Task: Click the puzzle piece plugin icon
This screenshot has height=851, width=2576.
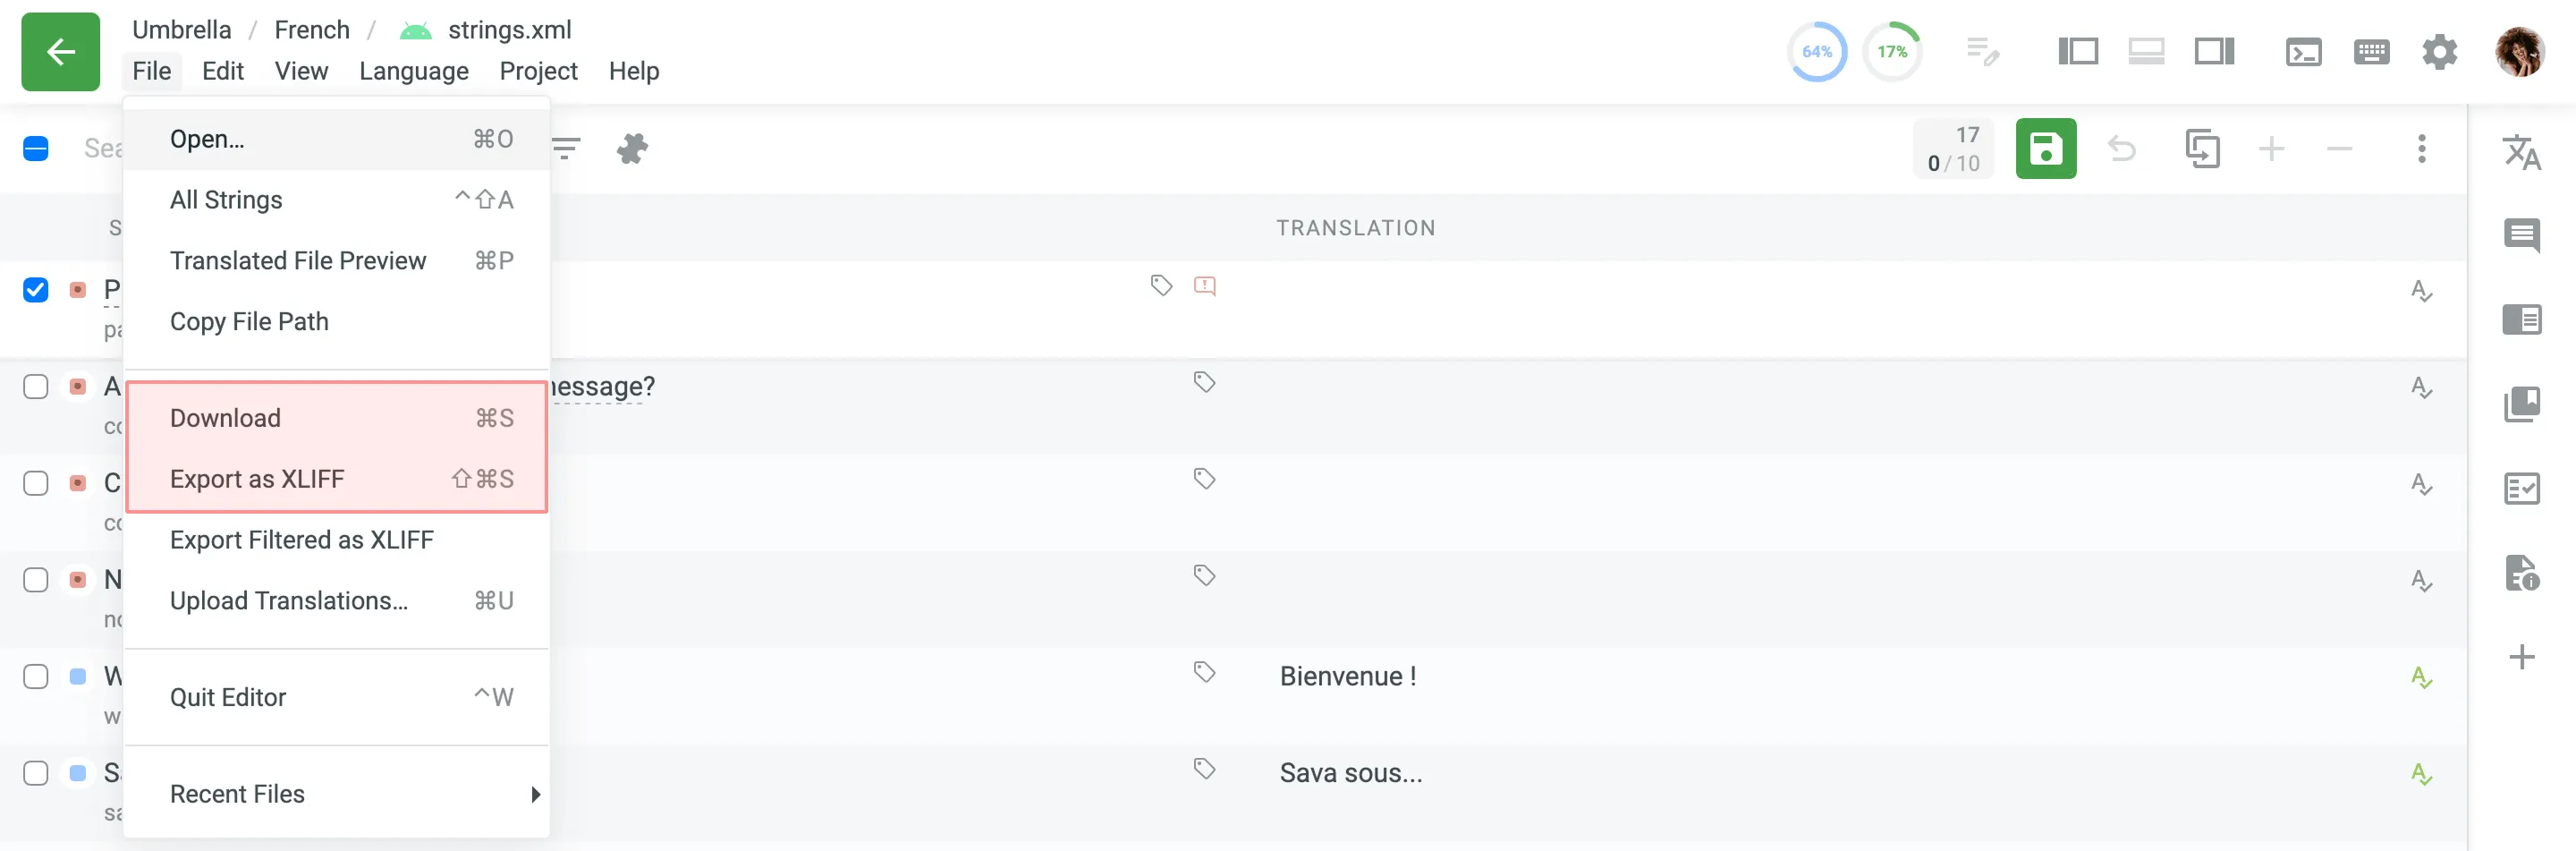Action: (x=632, y=149)
